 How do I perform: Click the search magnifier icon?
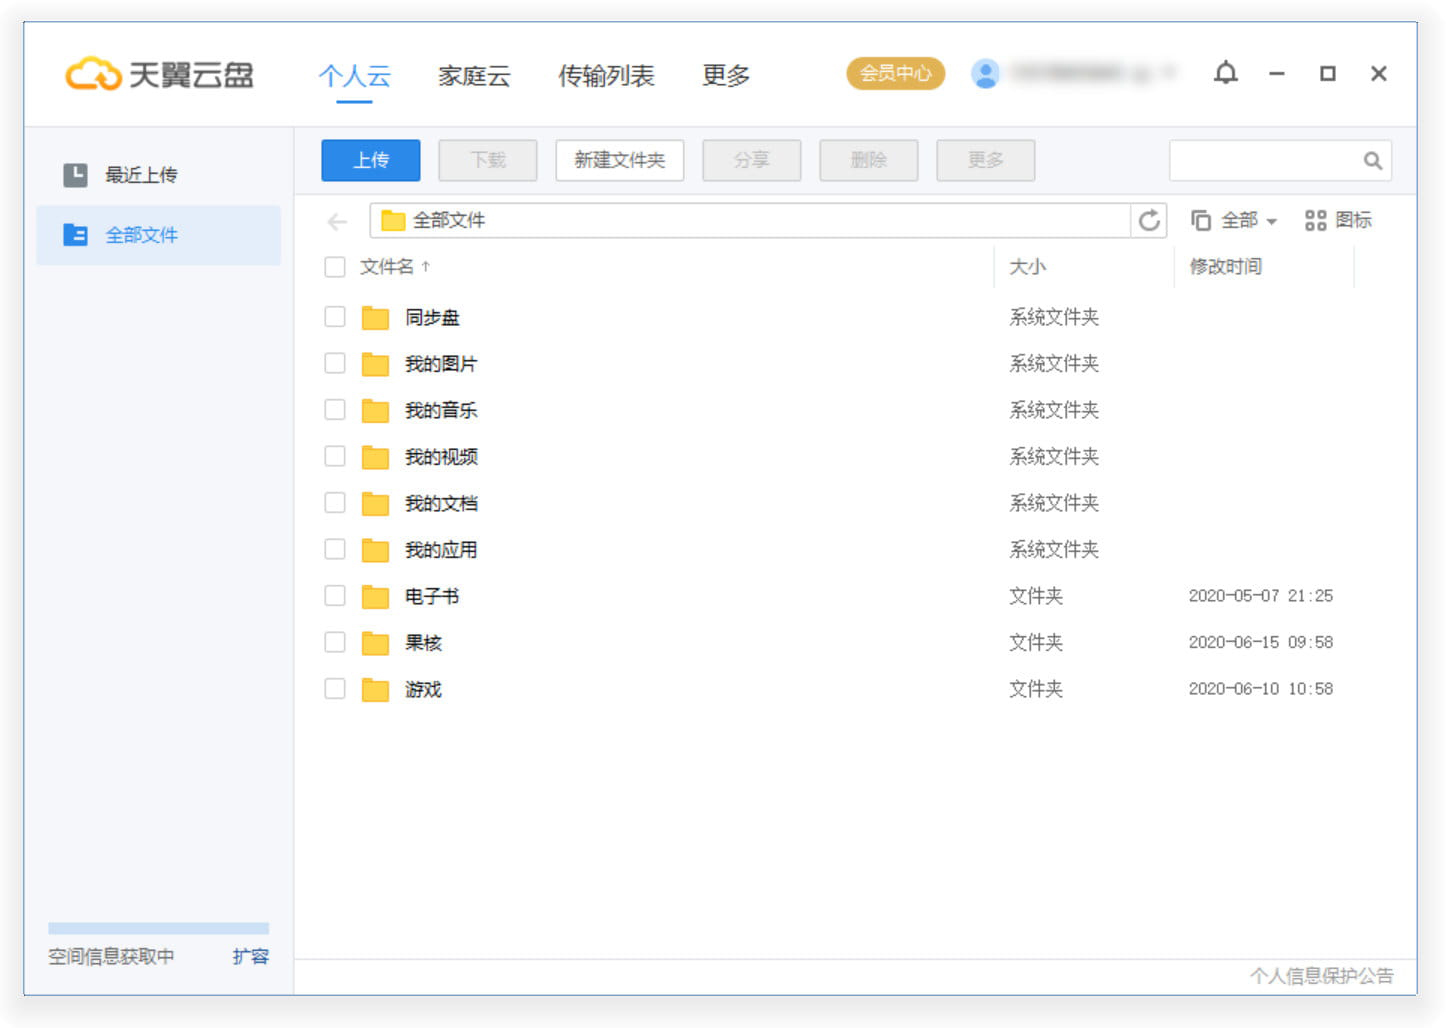pyautogui.click(x=1372, y=160)
